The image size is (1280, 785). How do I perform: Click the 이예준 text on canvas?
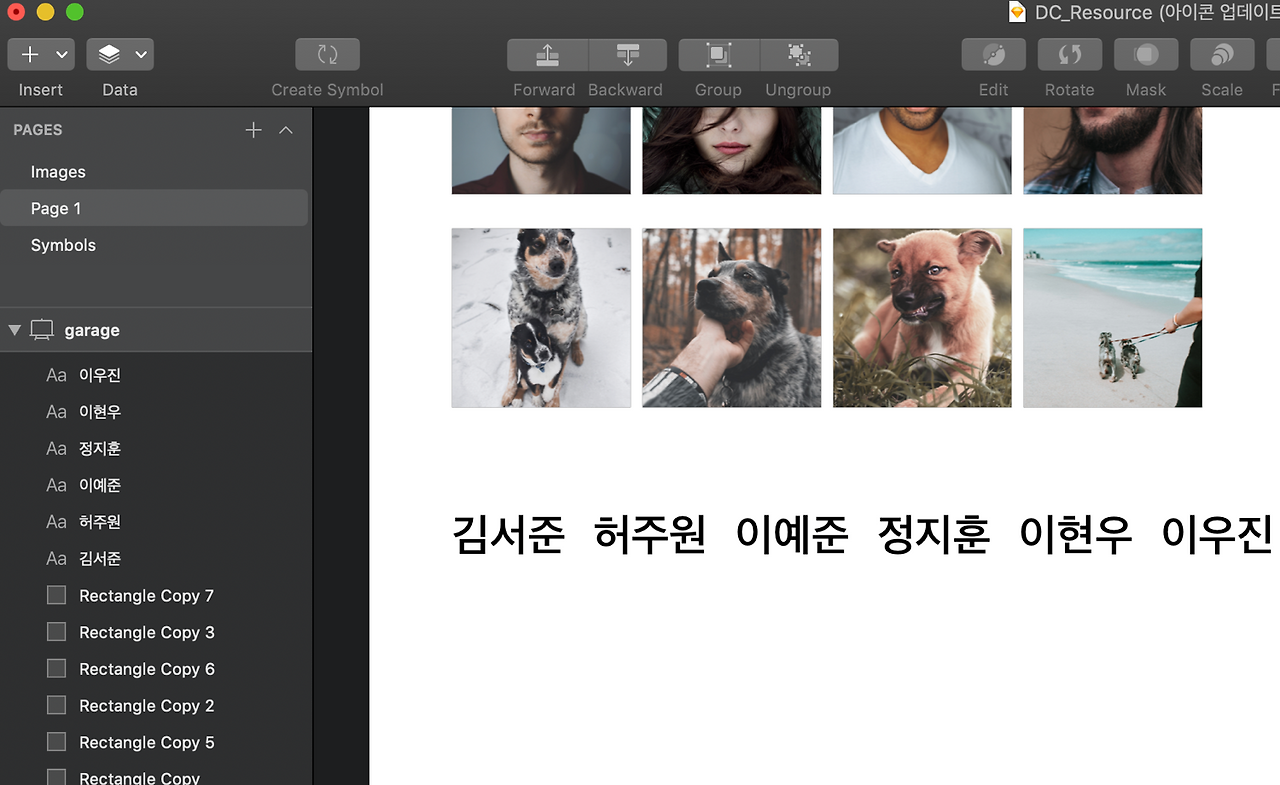[792, 534]
